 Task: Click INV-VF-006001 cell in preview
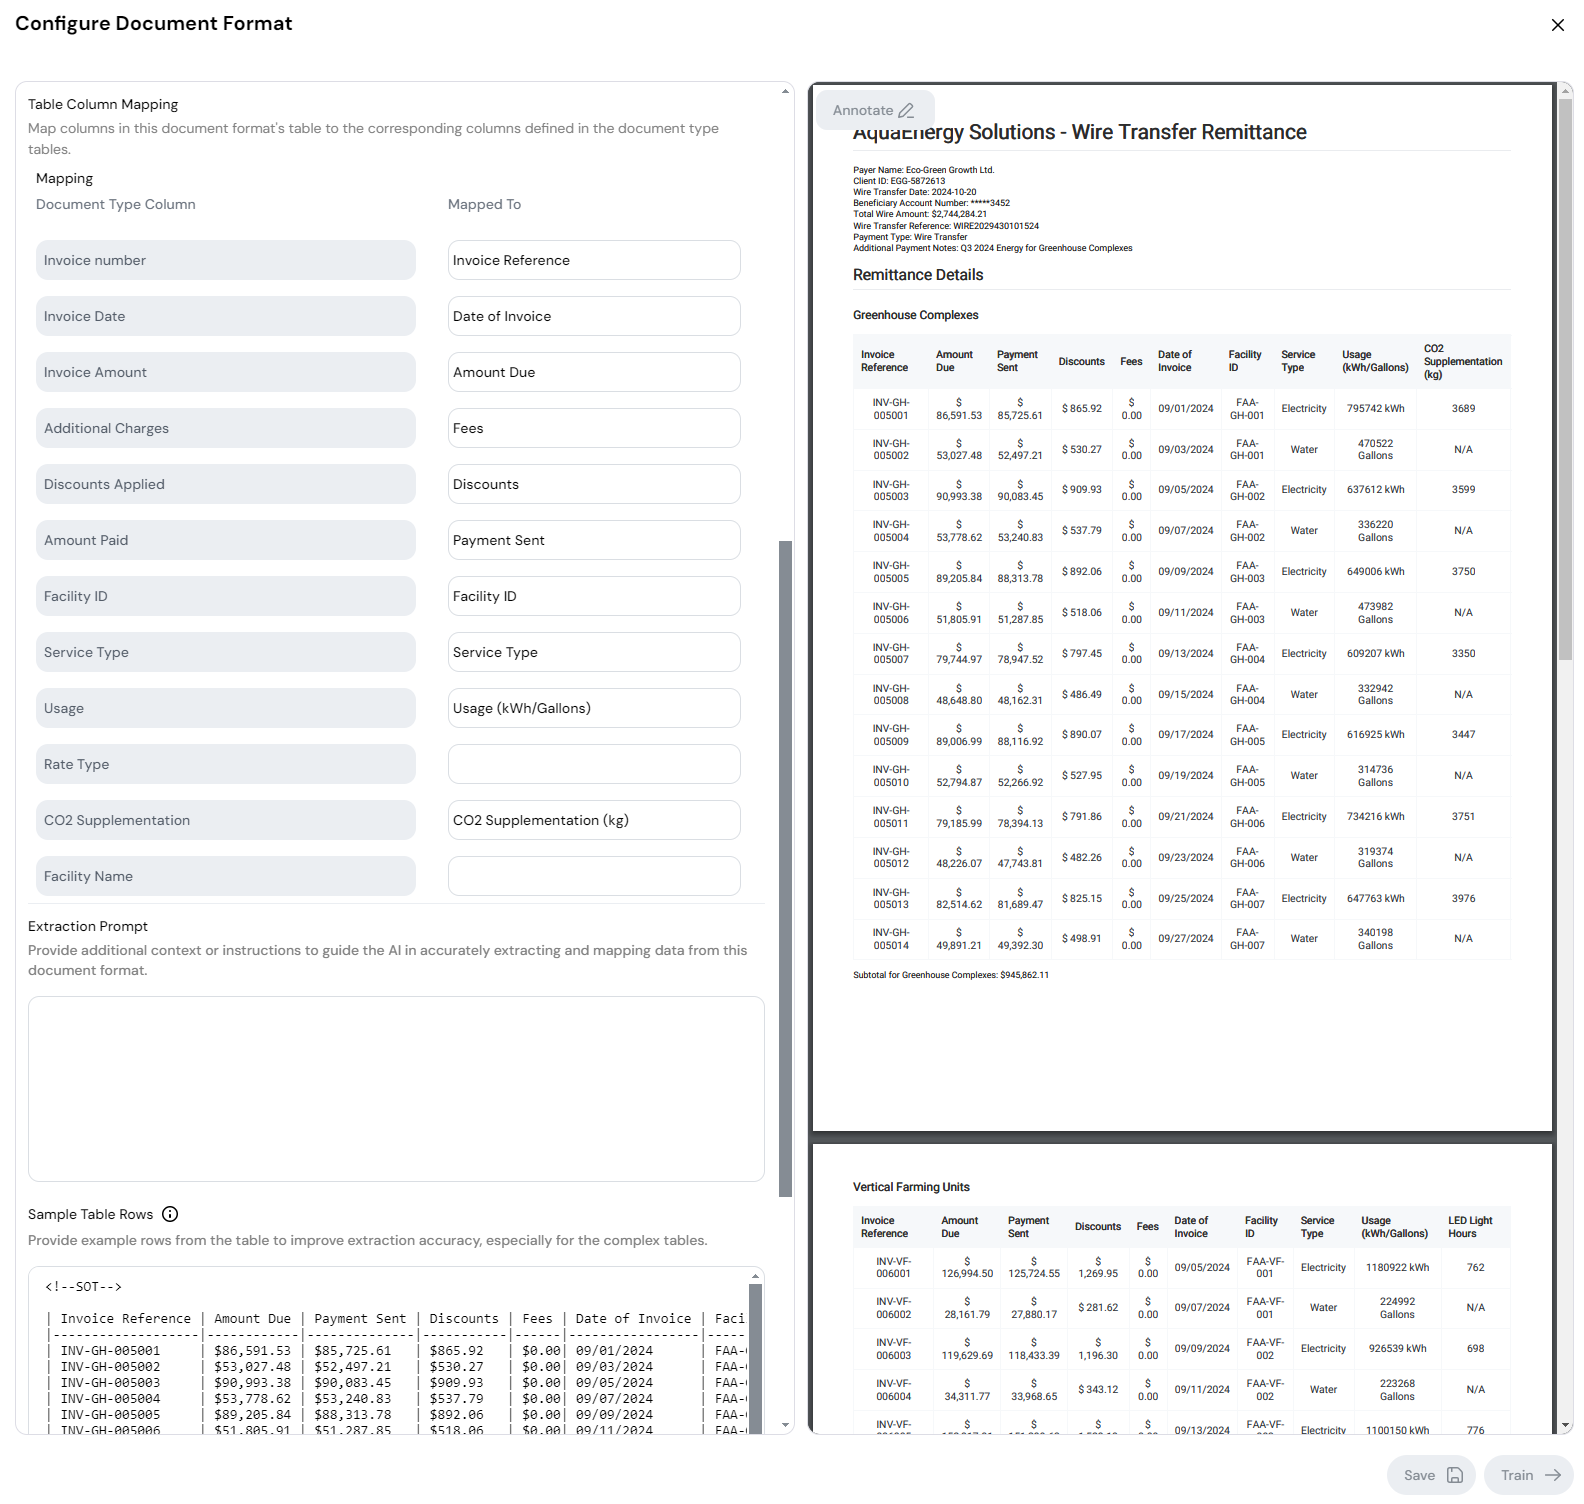click(894, 1268)
